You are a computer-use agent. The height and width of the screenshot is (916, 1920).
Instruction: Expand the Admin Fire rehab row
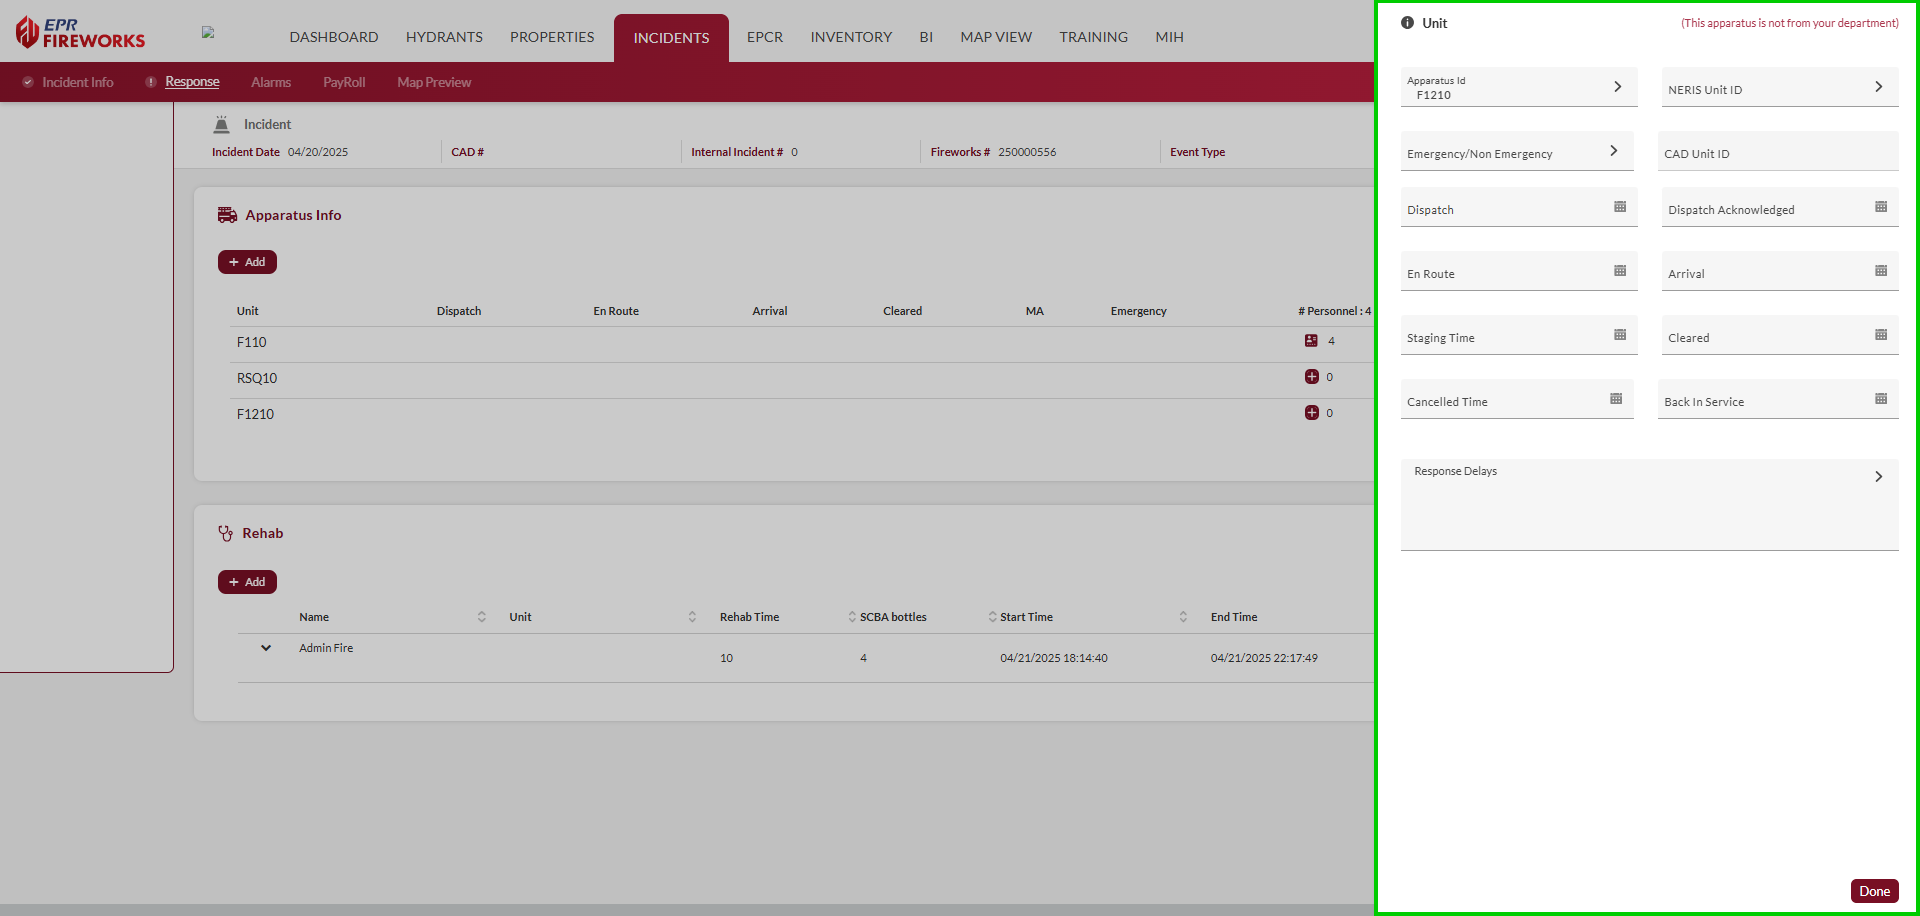(266, 648)
